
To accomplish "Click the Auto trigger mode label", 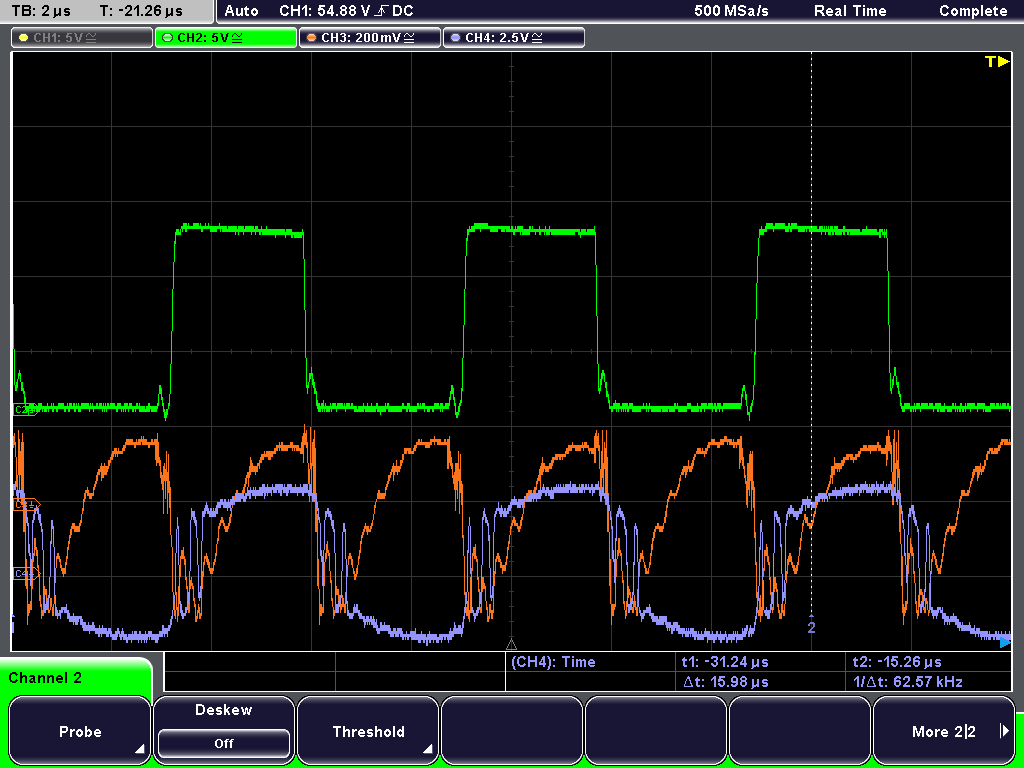I will [242, 11].
